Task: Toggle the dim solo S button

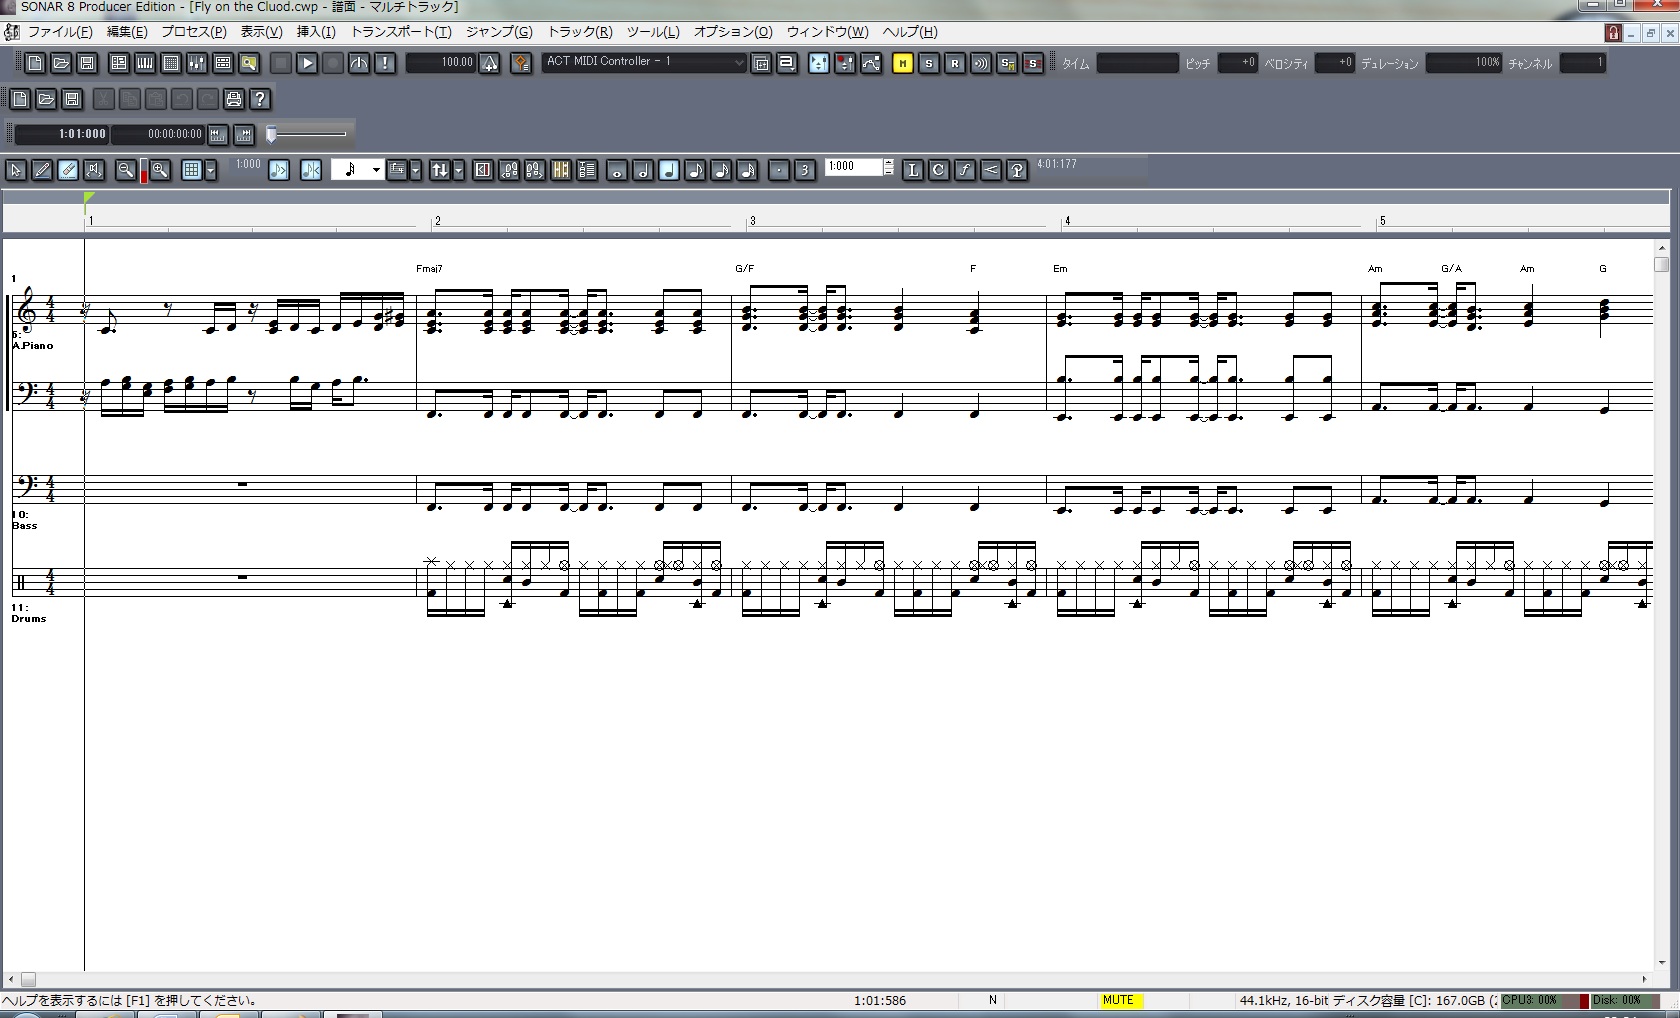Action: 1007,63
